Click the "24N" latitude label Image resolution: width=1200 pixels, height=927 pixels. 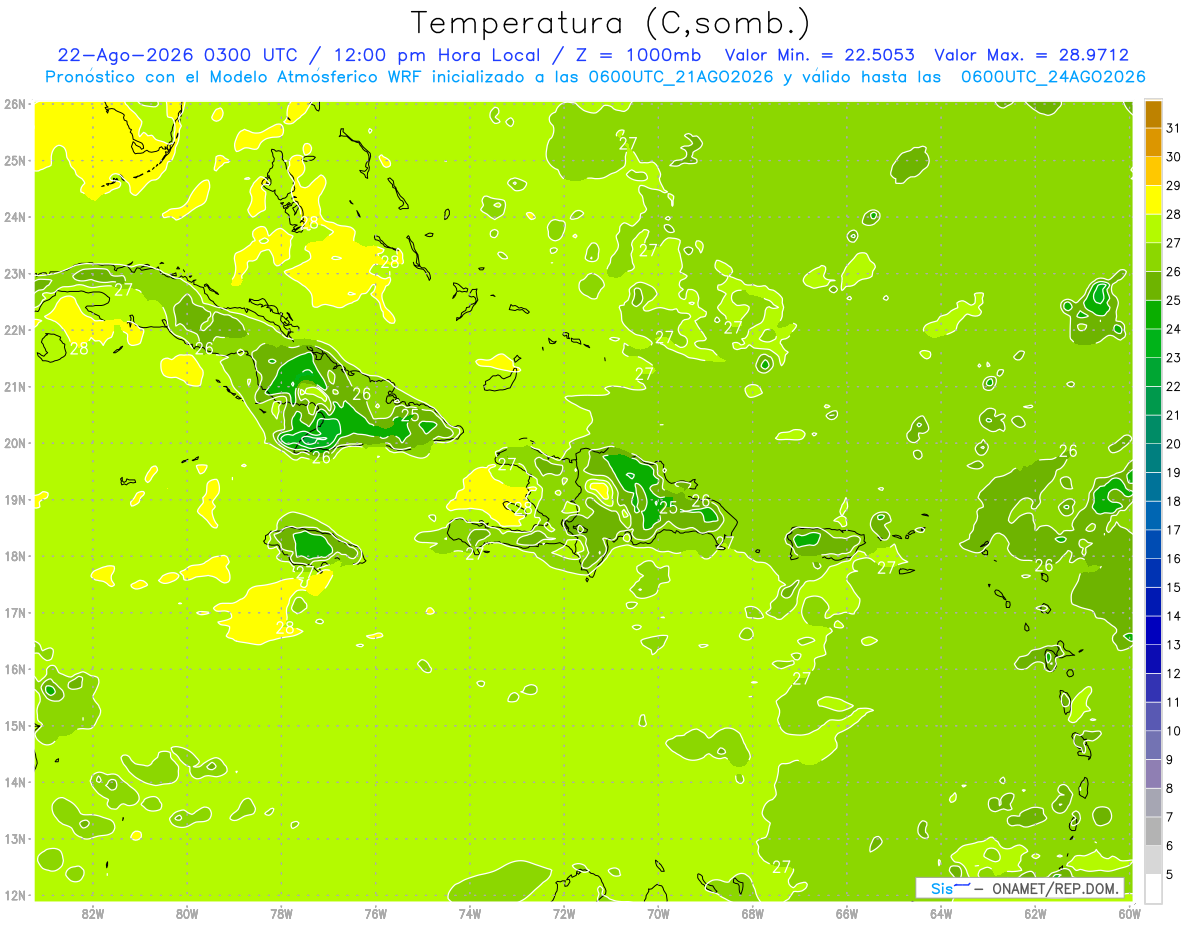(15, 217)
